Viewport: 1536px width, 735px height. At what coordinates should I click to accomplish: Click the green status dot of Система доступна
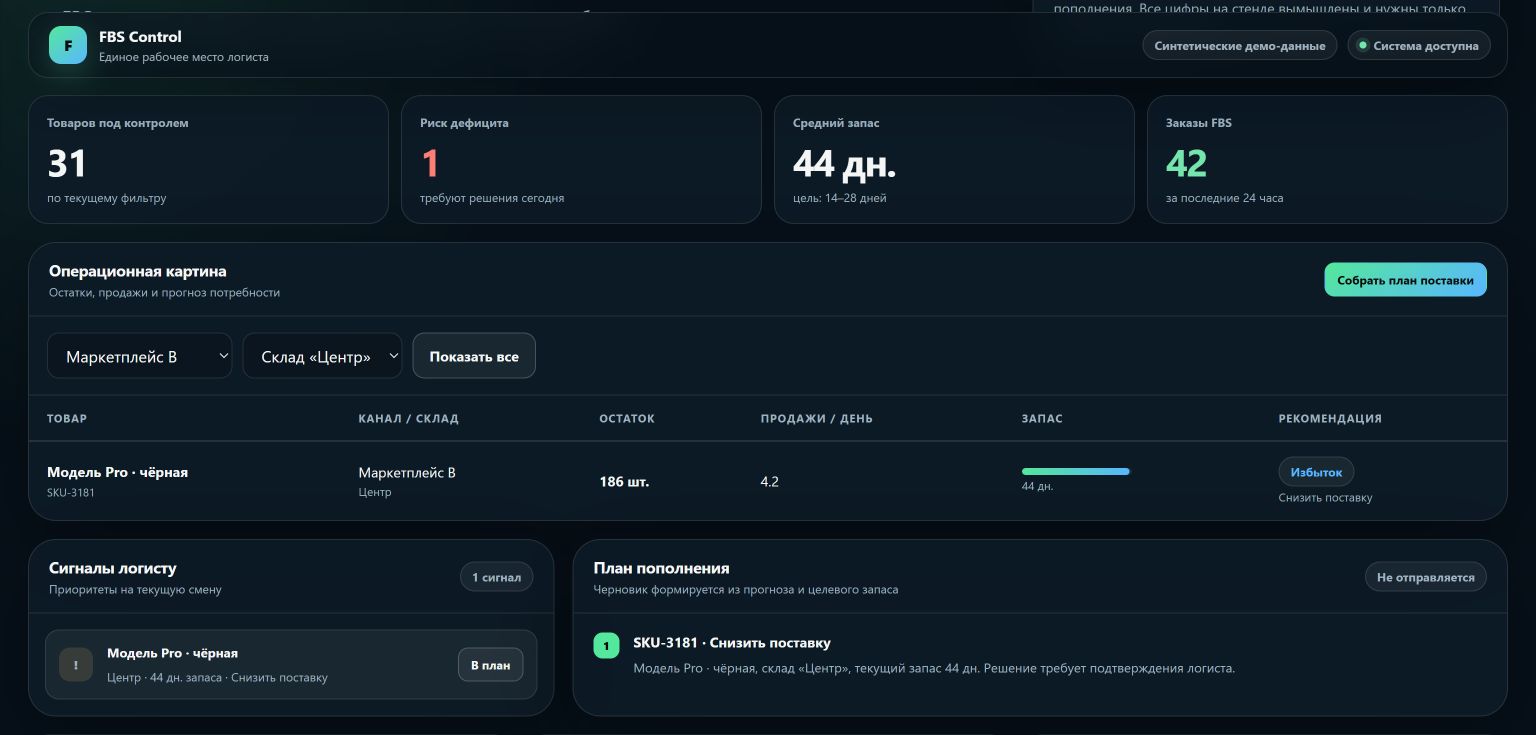pyautogui.click(x=1362, y=45)
